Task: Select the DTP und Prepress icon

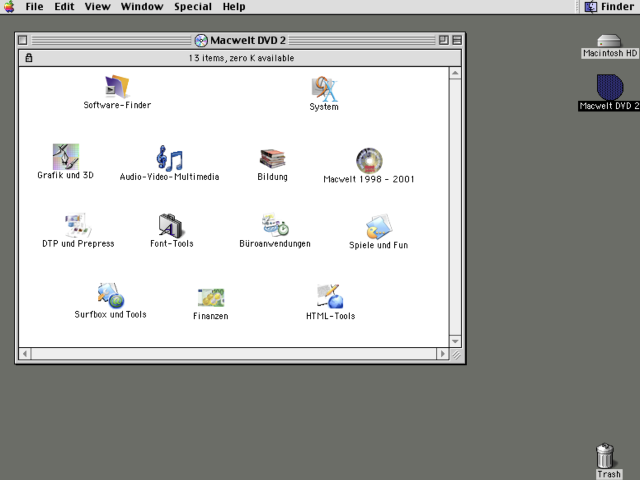Action: [78, 225]
